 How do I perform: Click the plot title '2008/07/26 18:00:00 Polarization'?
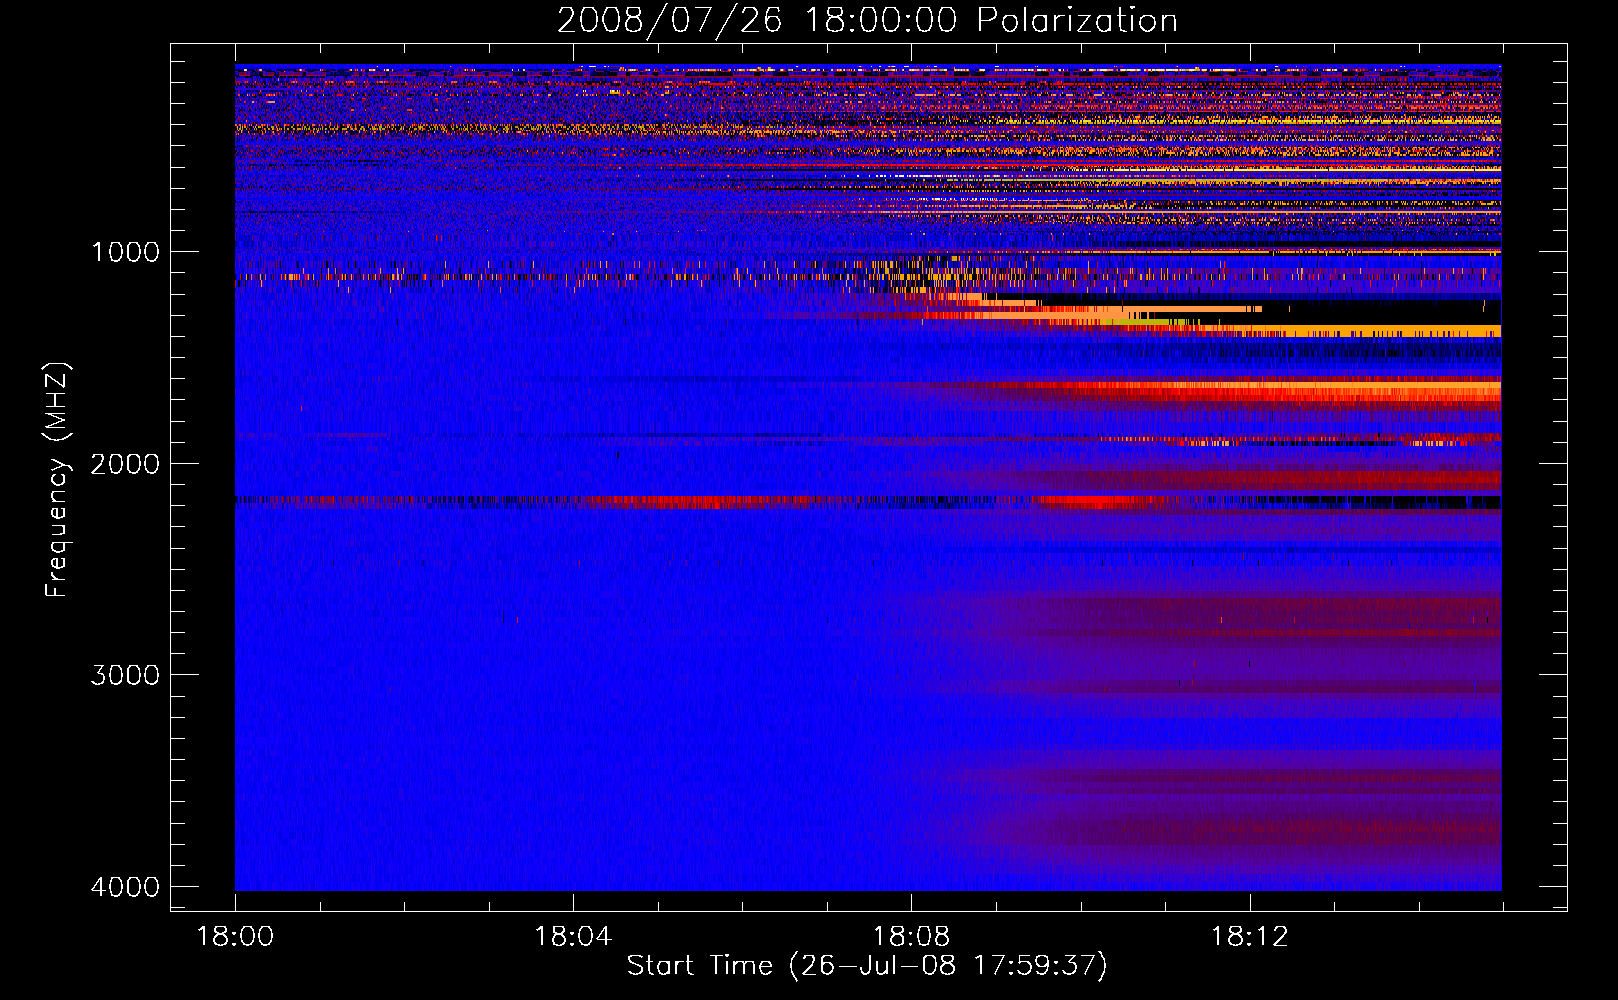pyautogui.click(x=867, y=20)
